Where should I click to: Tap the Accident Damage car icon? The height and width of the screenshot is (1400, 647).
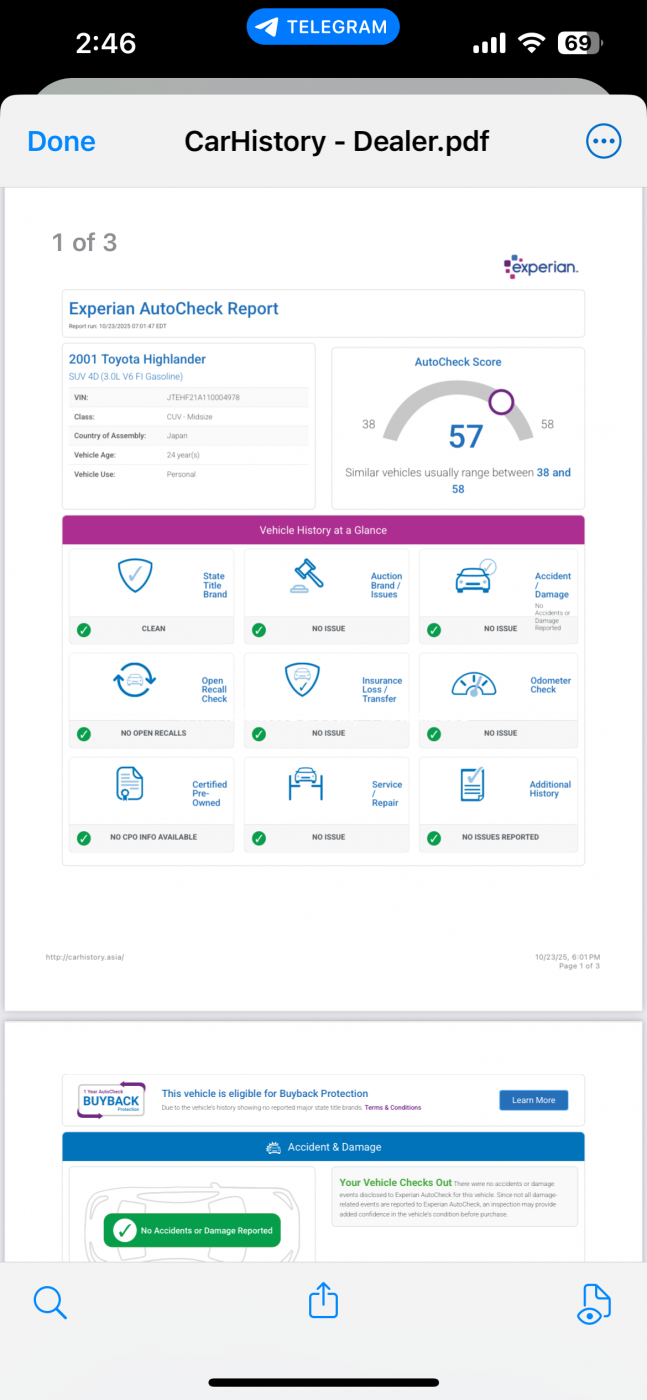474,577
